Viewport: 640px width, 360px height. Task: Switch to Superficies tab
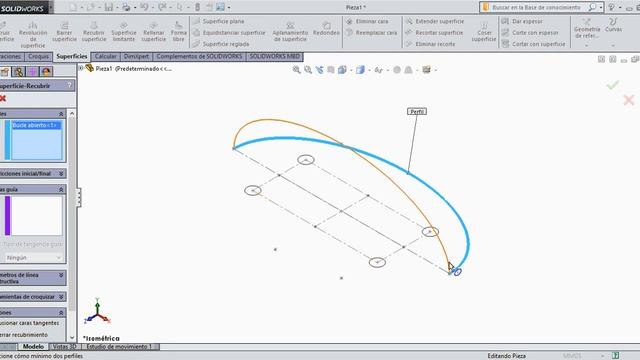(72, 57)
